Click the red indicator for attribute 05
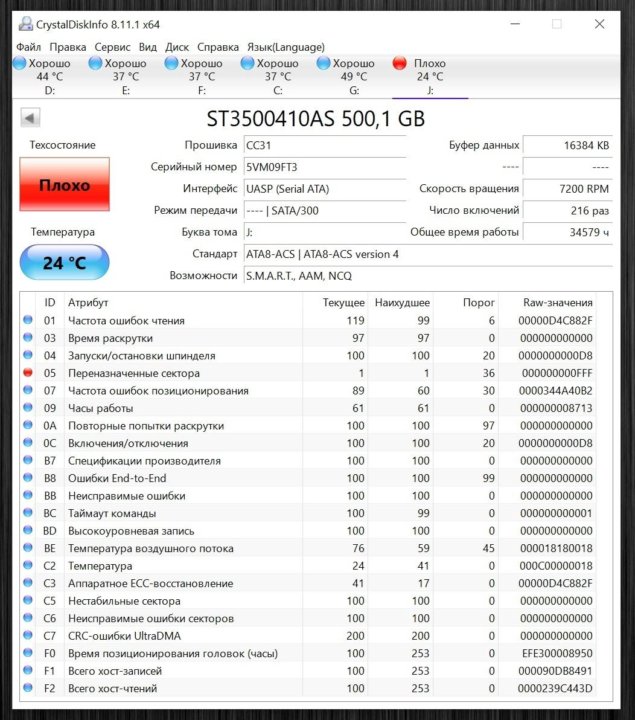This screenshot has height=720, width=635. (29, 373)
